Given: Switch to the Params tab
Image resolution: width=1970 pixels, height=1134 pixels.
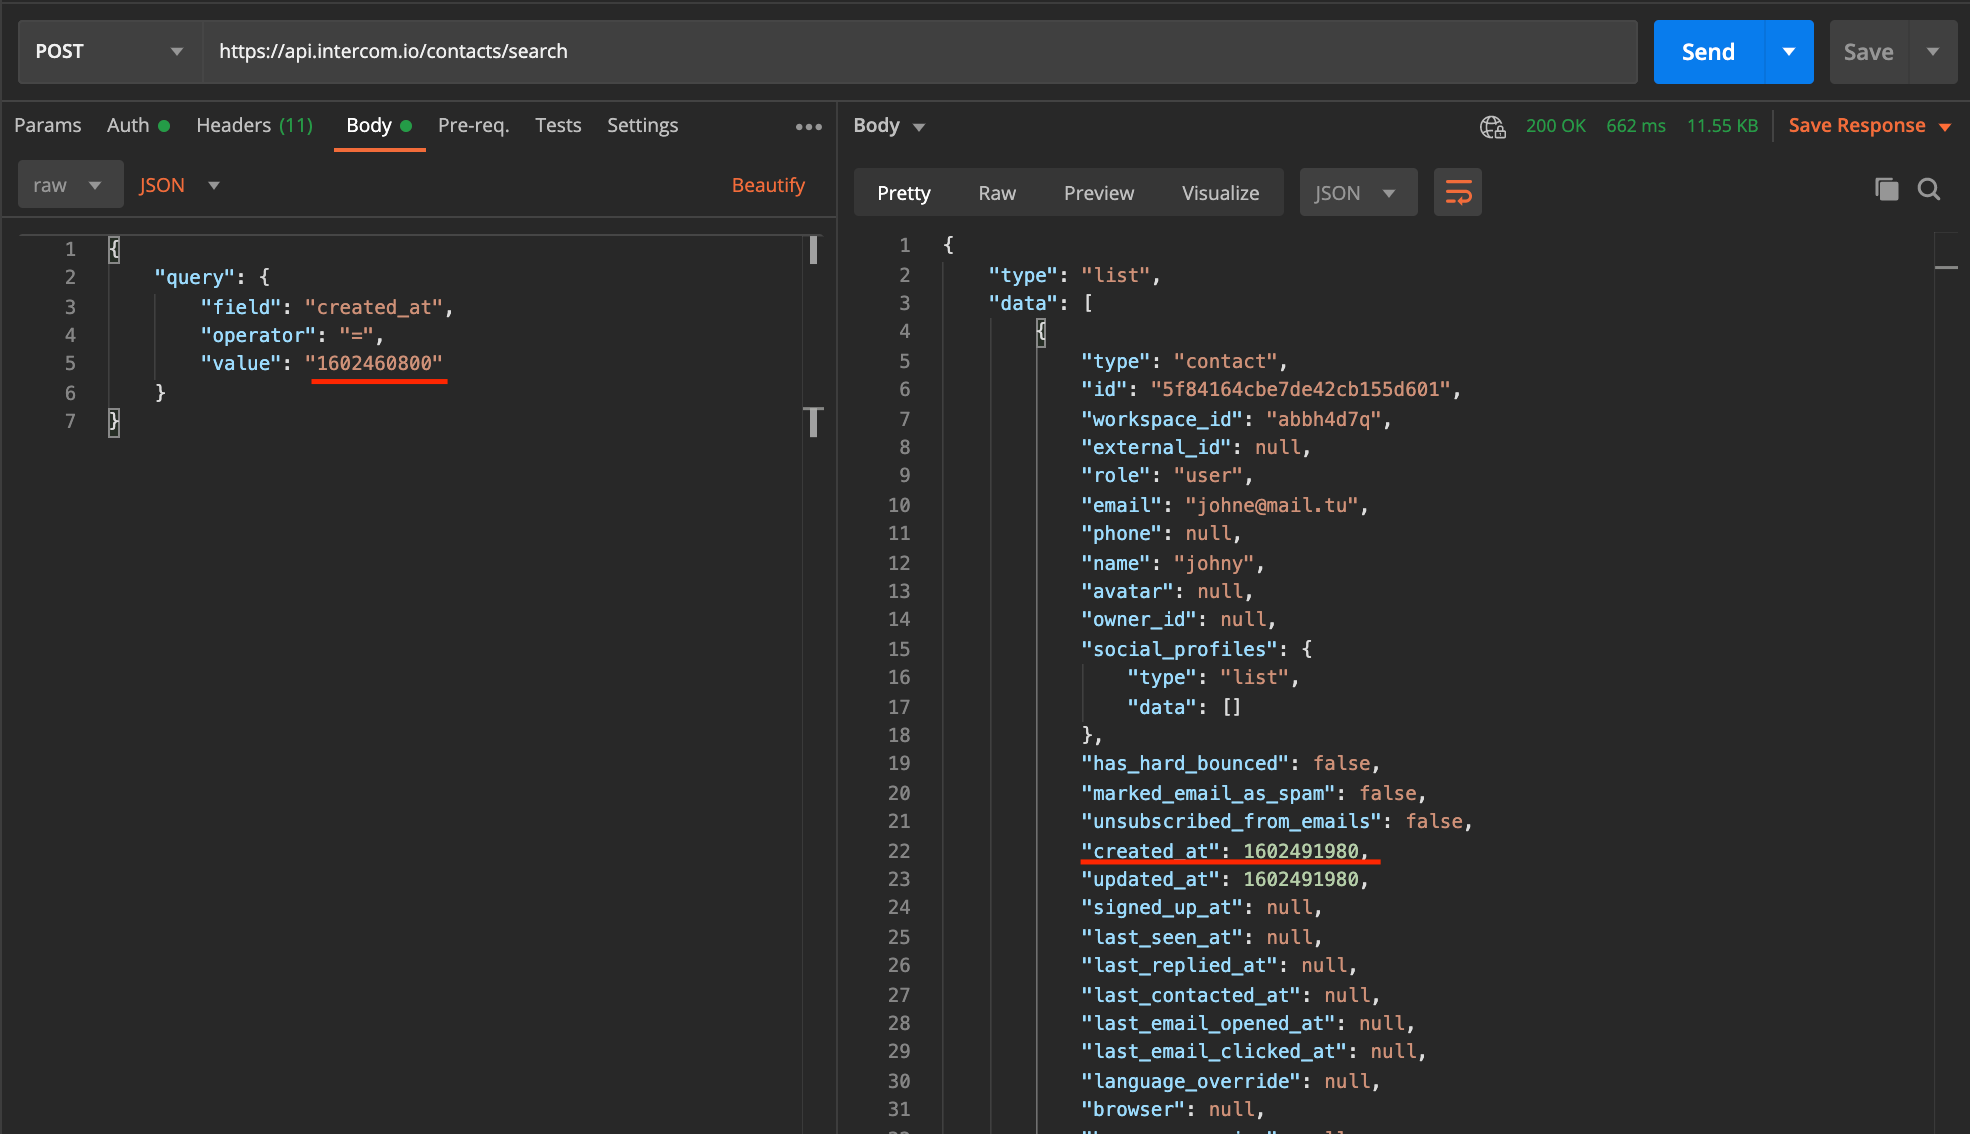Looking at the screenshot, I should click(48, 126).
